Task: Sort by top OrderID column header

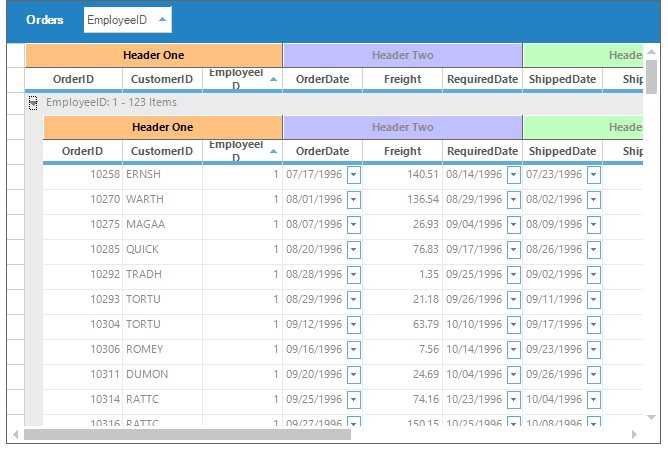Action: [73, 79]
